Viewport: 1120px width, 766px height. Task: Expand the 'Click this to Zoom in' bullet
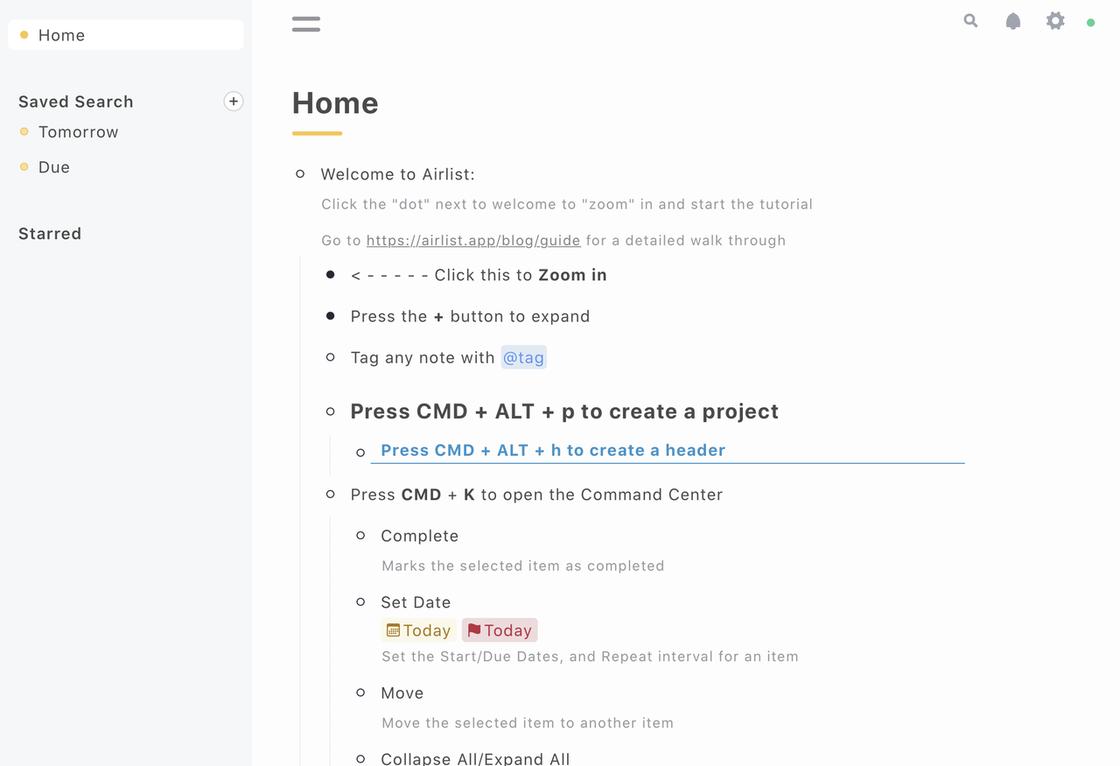(x=331, y=275)
